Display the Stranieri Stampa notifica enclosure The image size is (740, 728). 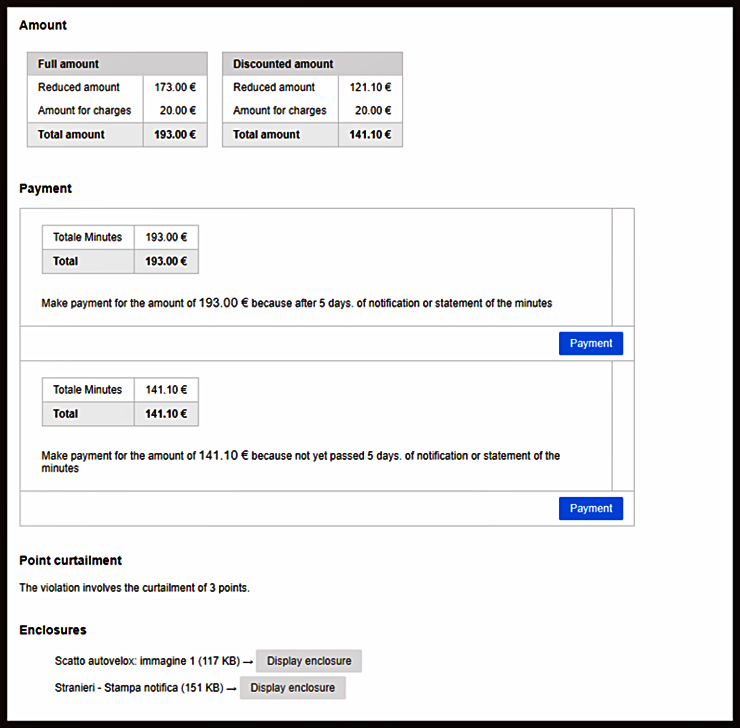coord(292,688)
